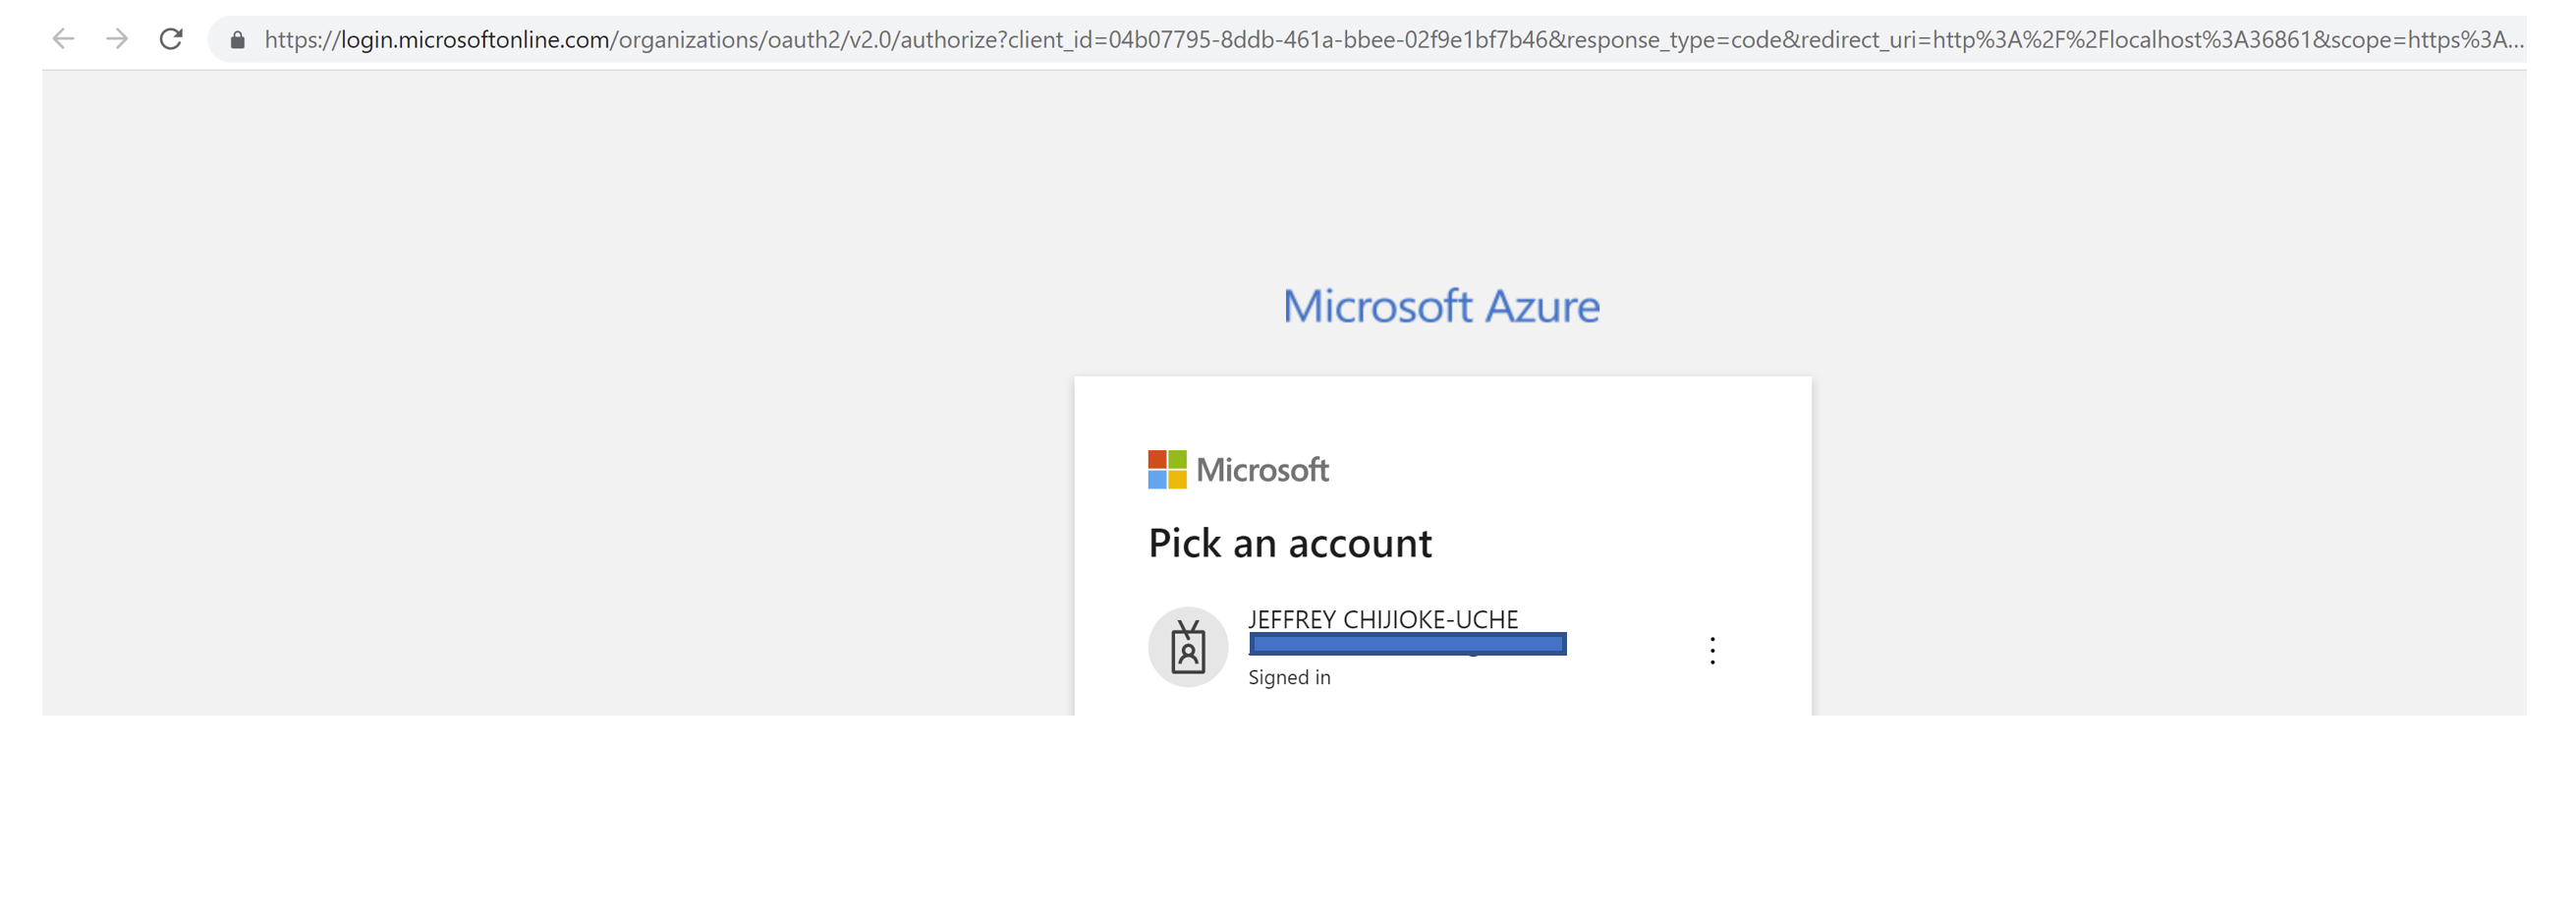This screenshot has height=921, width=2576.
Task: Click the 'Signed in' status text
Action: tap(1289, 677)
